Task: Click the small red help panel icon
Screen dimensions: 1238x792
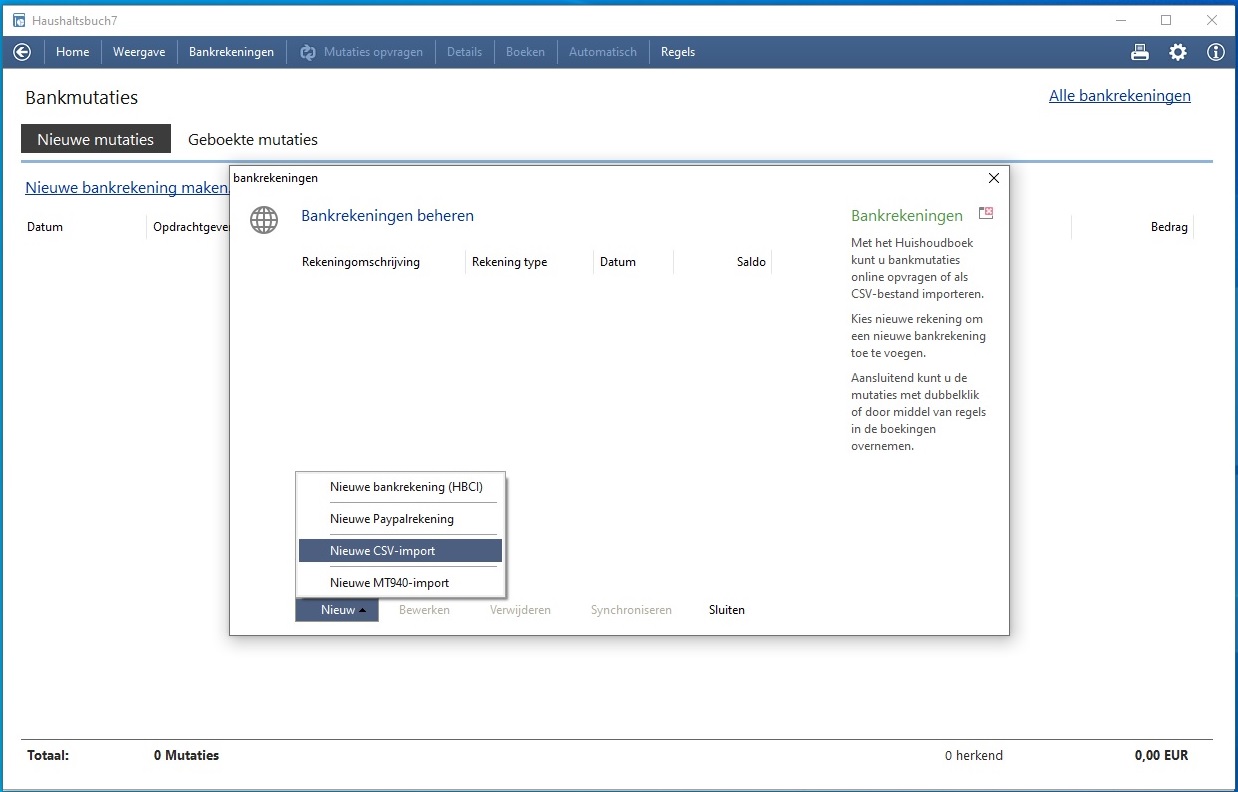Action: [x=986, y=213]
